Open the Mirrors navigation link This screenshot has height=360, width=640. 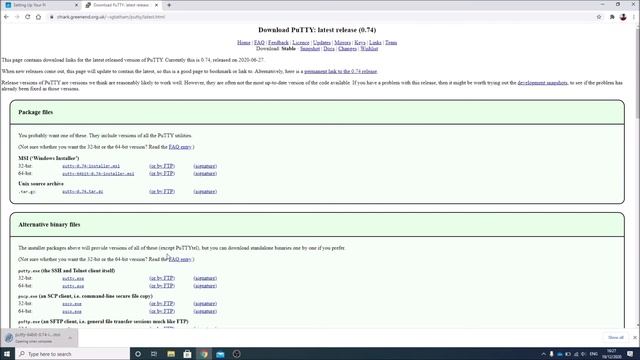point(342,42)
